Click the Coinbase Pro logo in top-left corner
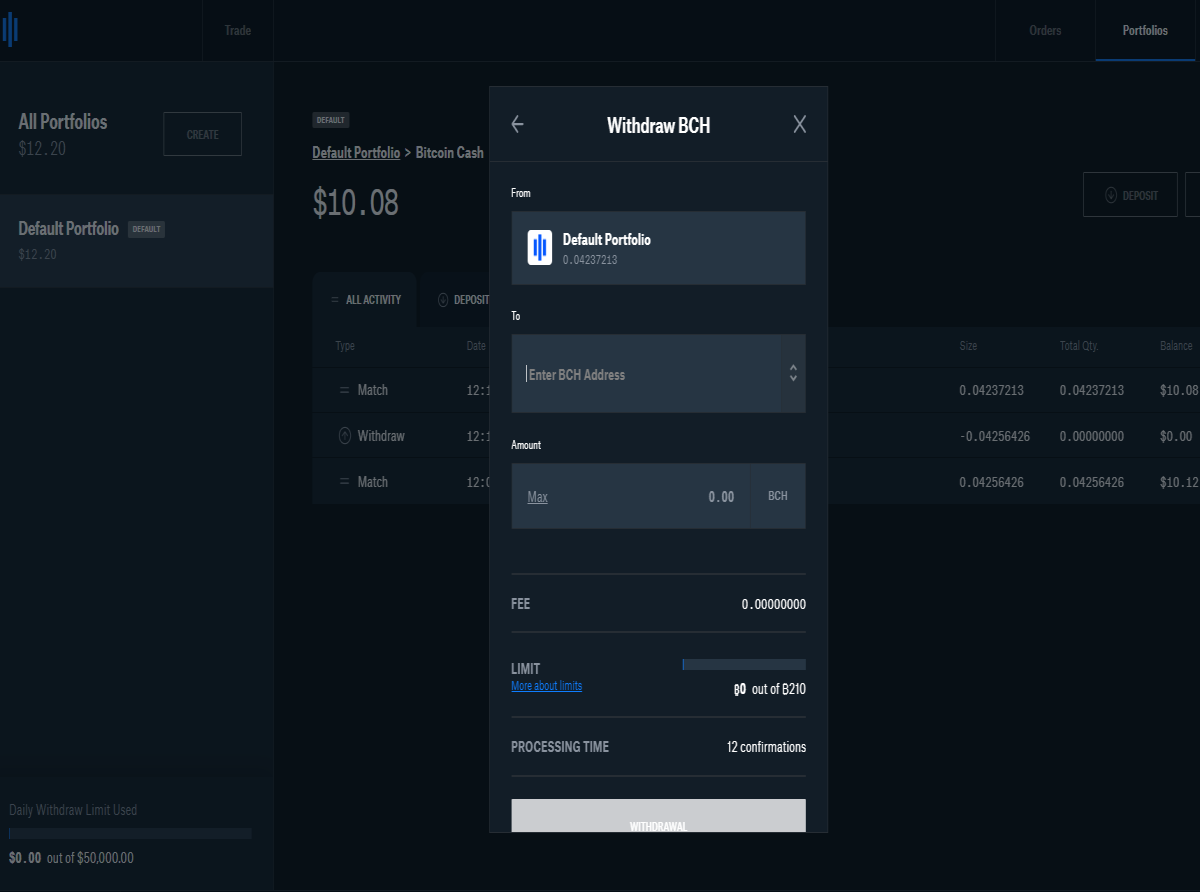The width and height of the screenshot is (1200, 892). 11,29
